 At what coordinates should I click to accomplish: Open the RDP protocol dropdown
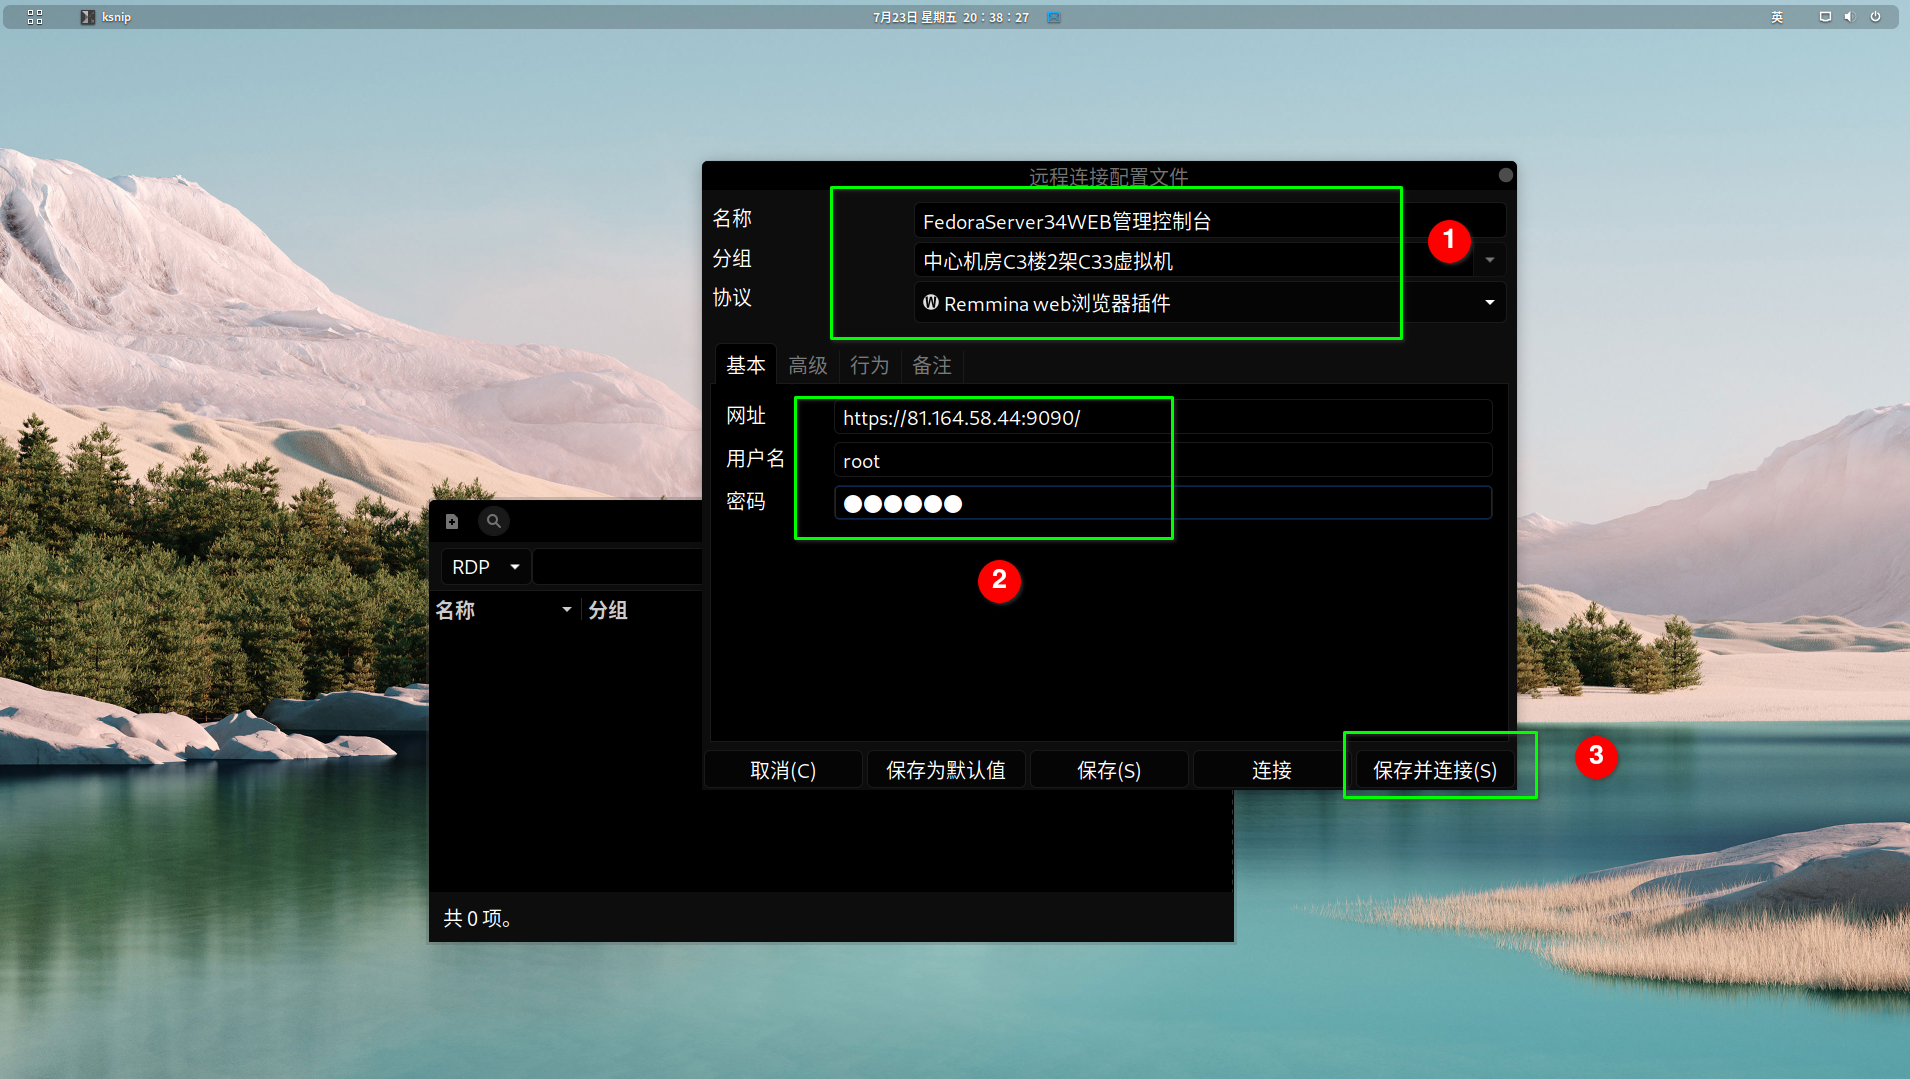[484, 566]
